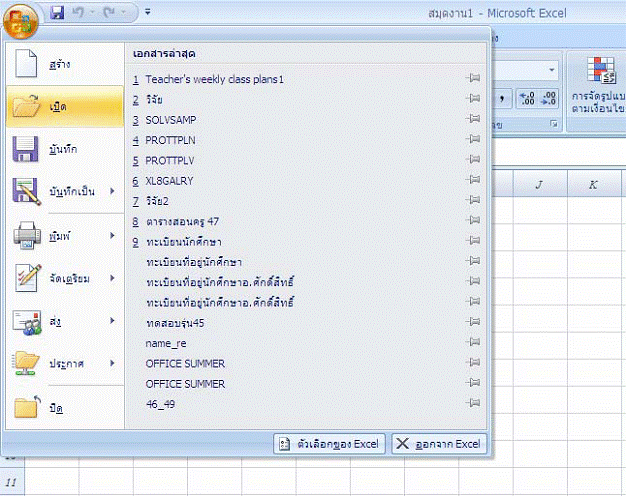Click the blank page icon for สร้าง
The height and width of the screenshot is (496, 626).
(x=26, y=63)
